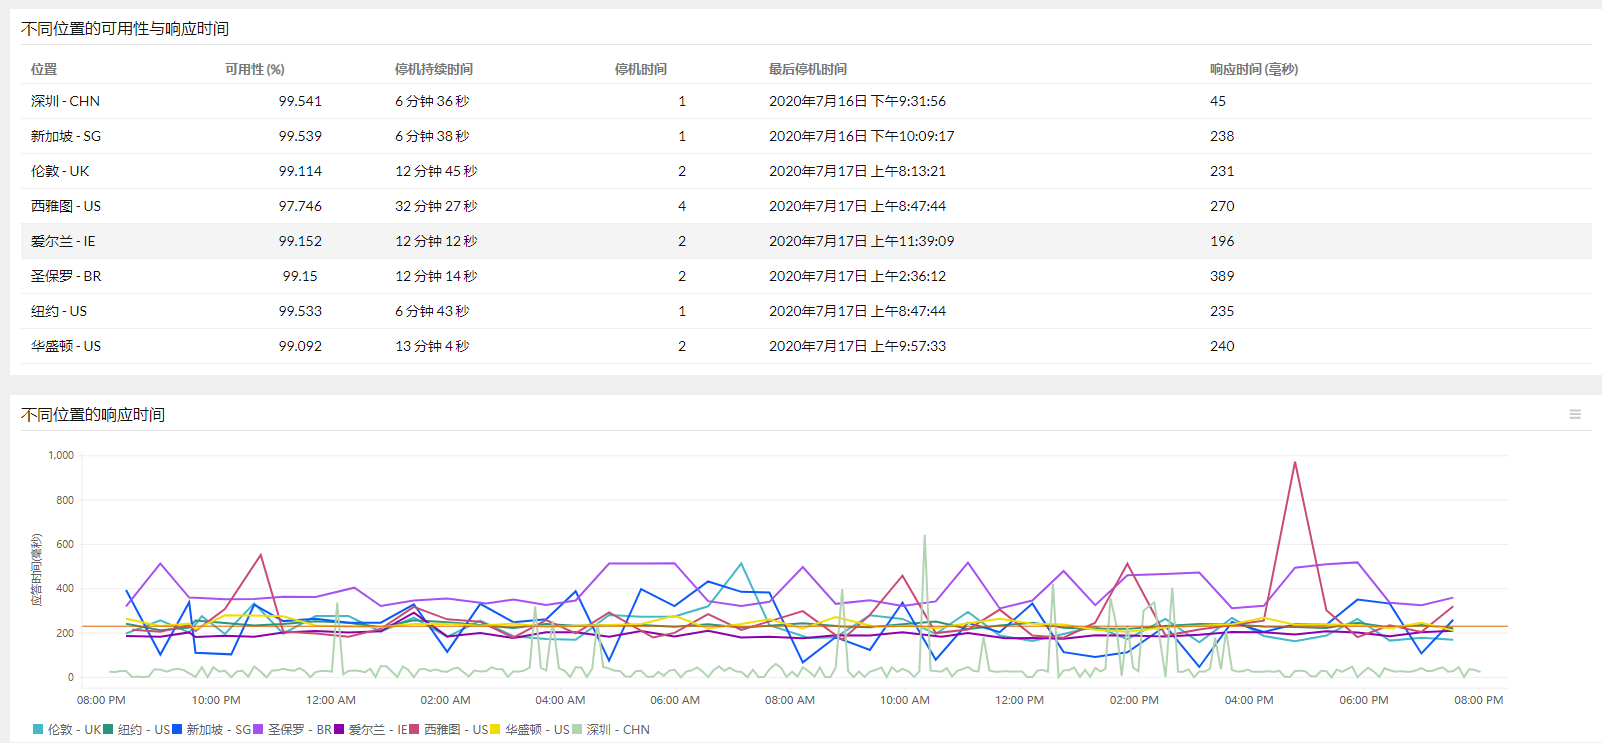Click last downtime 2020年7月17日 上午11:39:09
Viewport: 1602px width, 743px height.
tap(861, 241)
